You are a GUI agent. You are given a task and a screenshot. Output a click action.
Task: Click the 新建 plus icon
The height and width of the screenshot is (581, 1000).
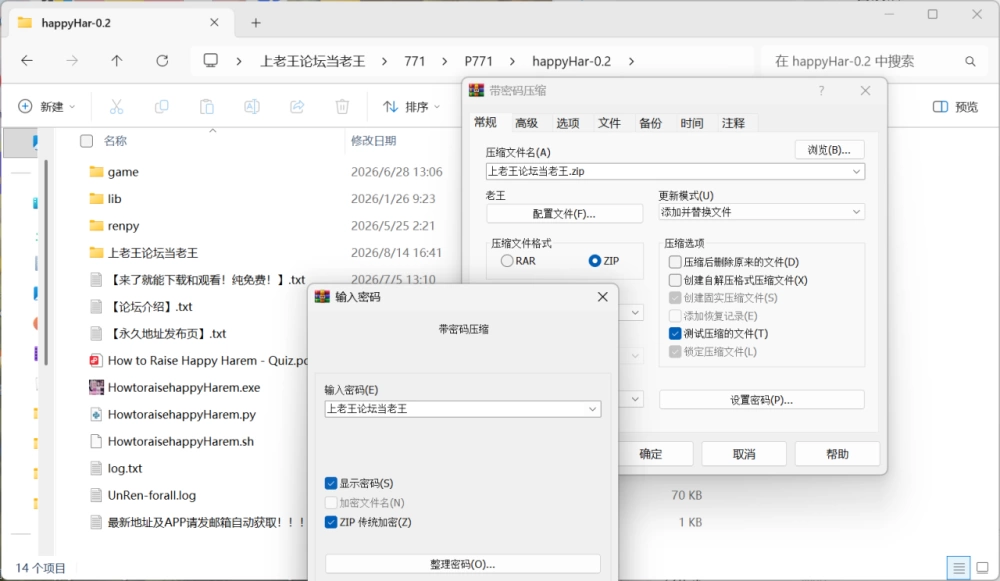[x=25, y=107]
